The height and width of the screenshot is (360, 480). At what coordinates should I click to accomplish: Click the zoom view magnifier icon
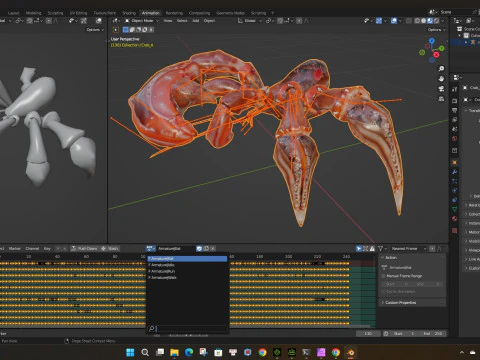(441, 69)
